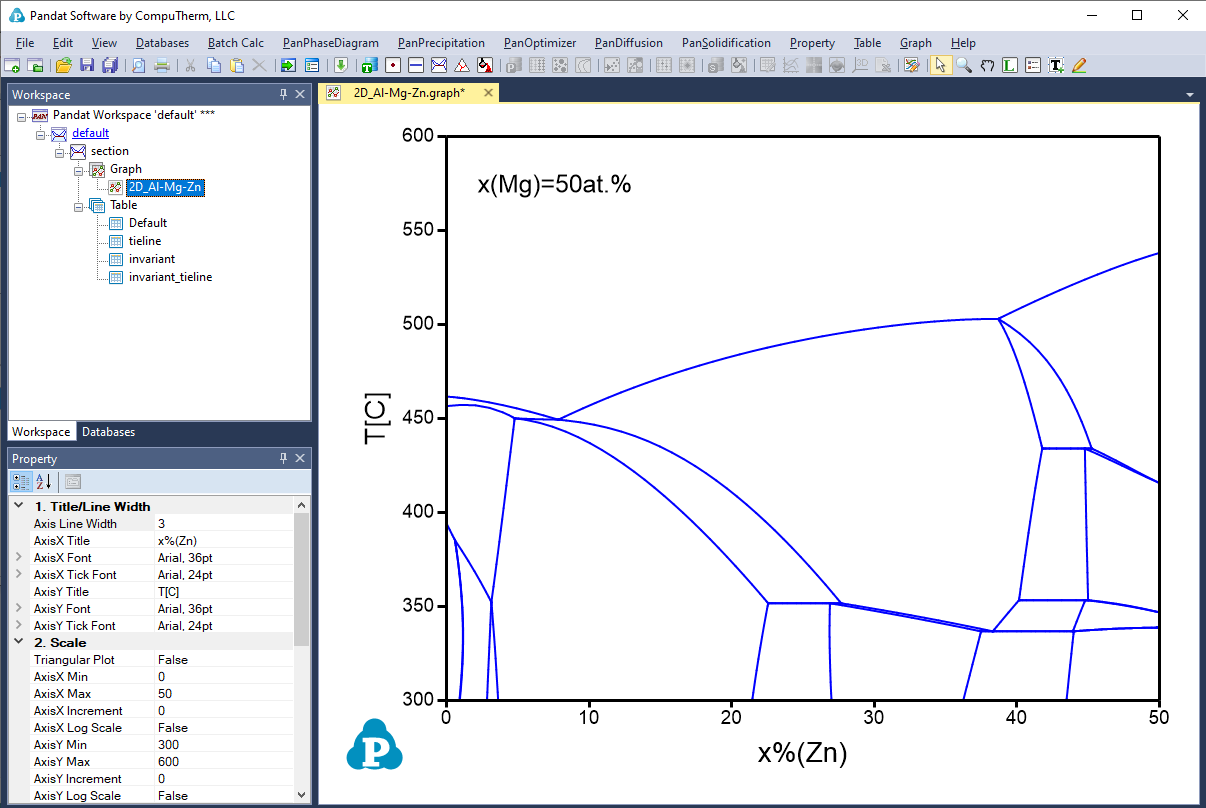Open the PanPhaseDiagram menu
Screen dimensions: 1206x808
330,43
